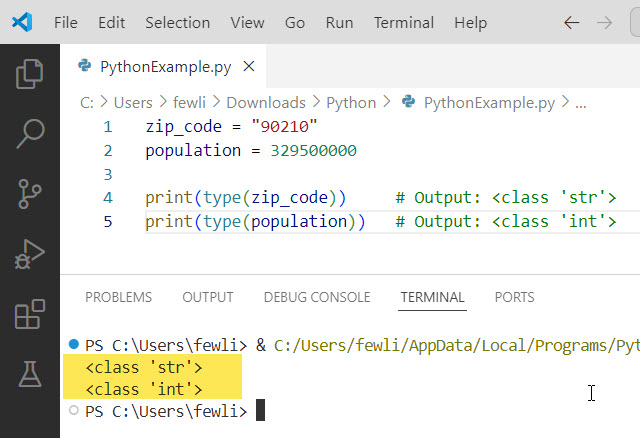Switch to the DEBUG CONSOLE tab
640x438 pixels.
point(317,297)
